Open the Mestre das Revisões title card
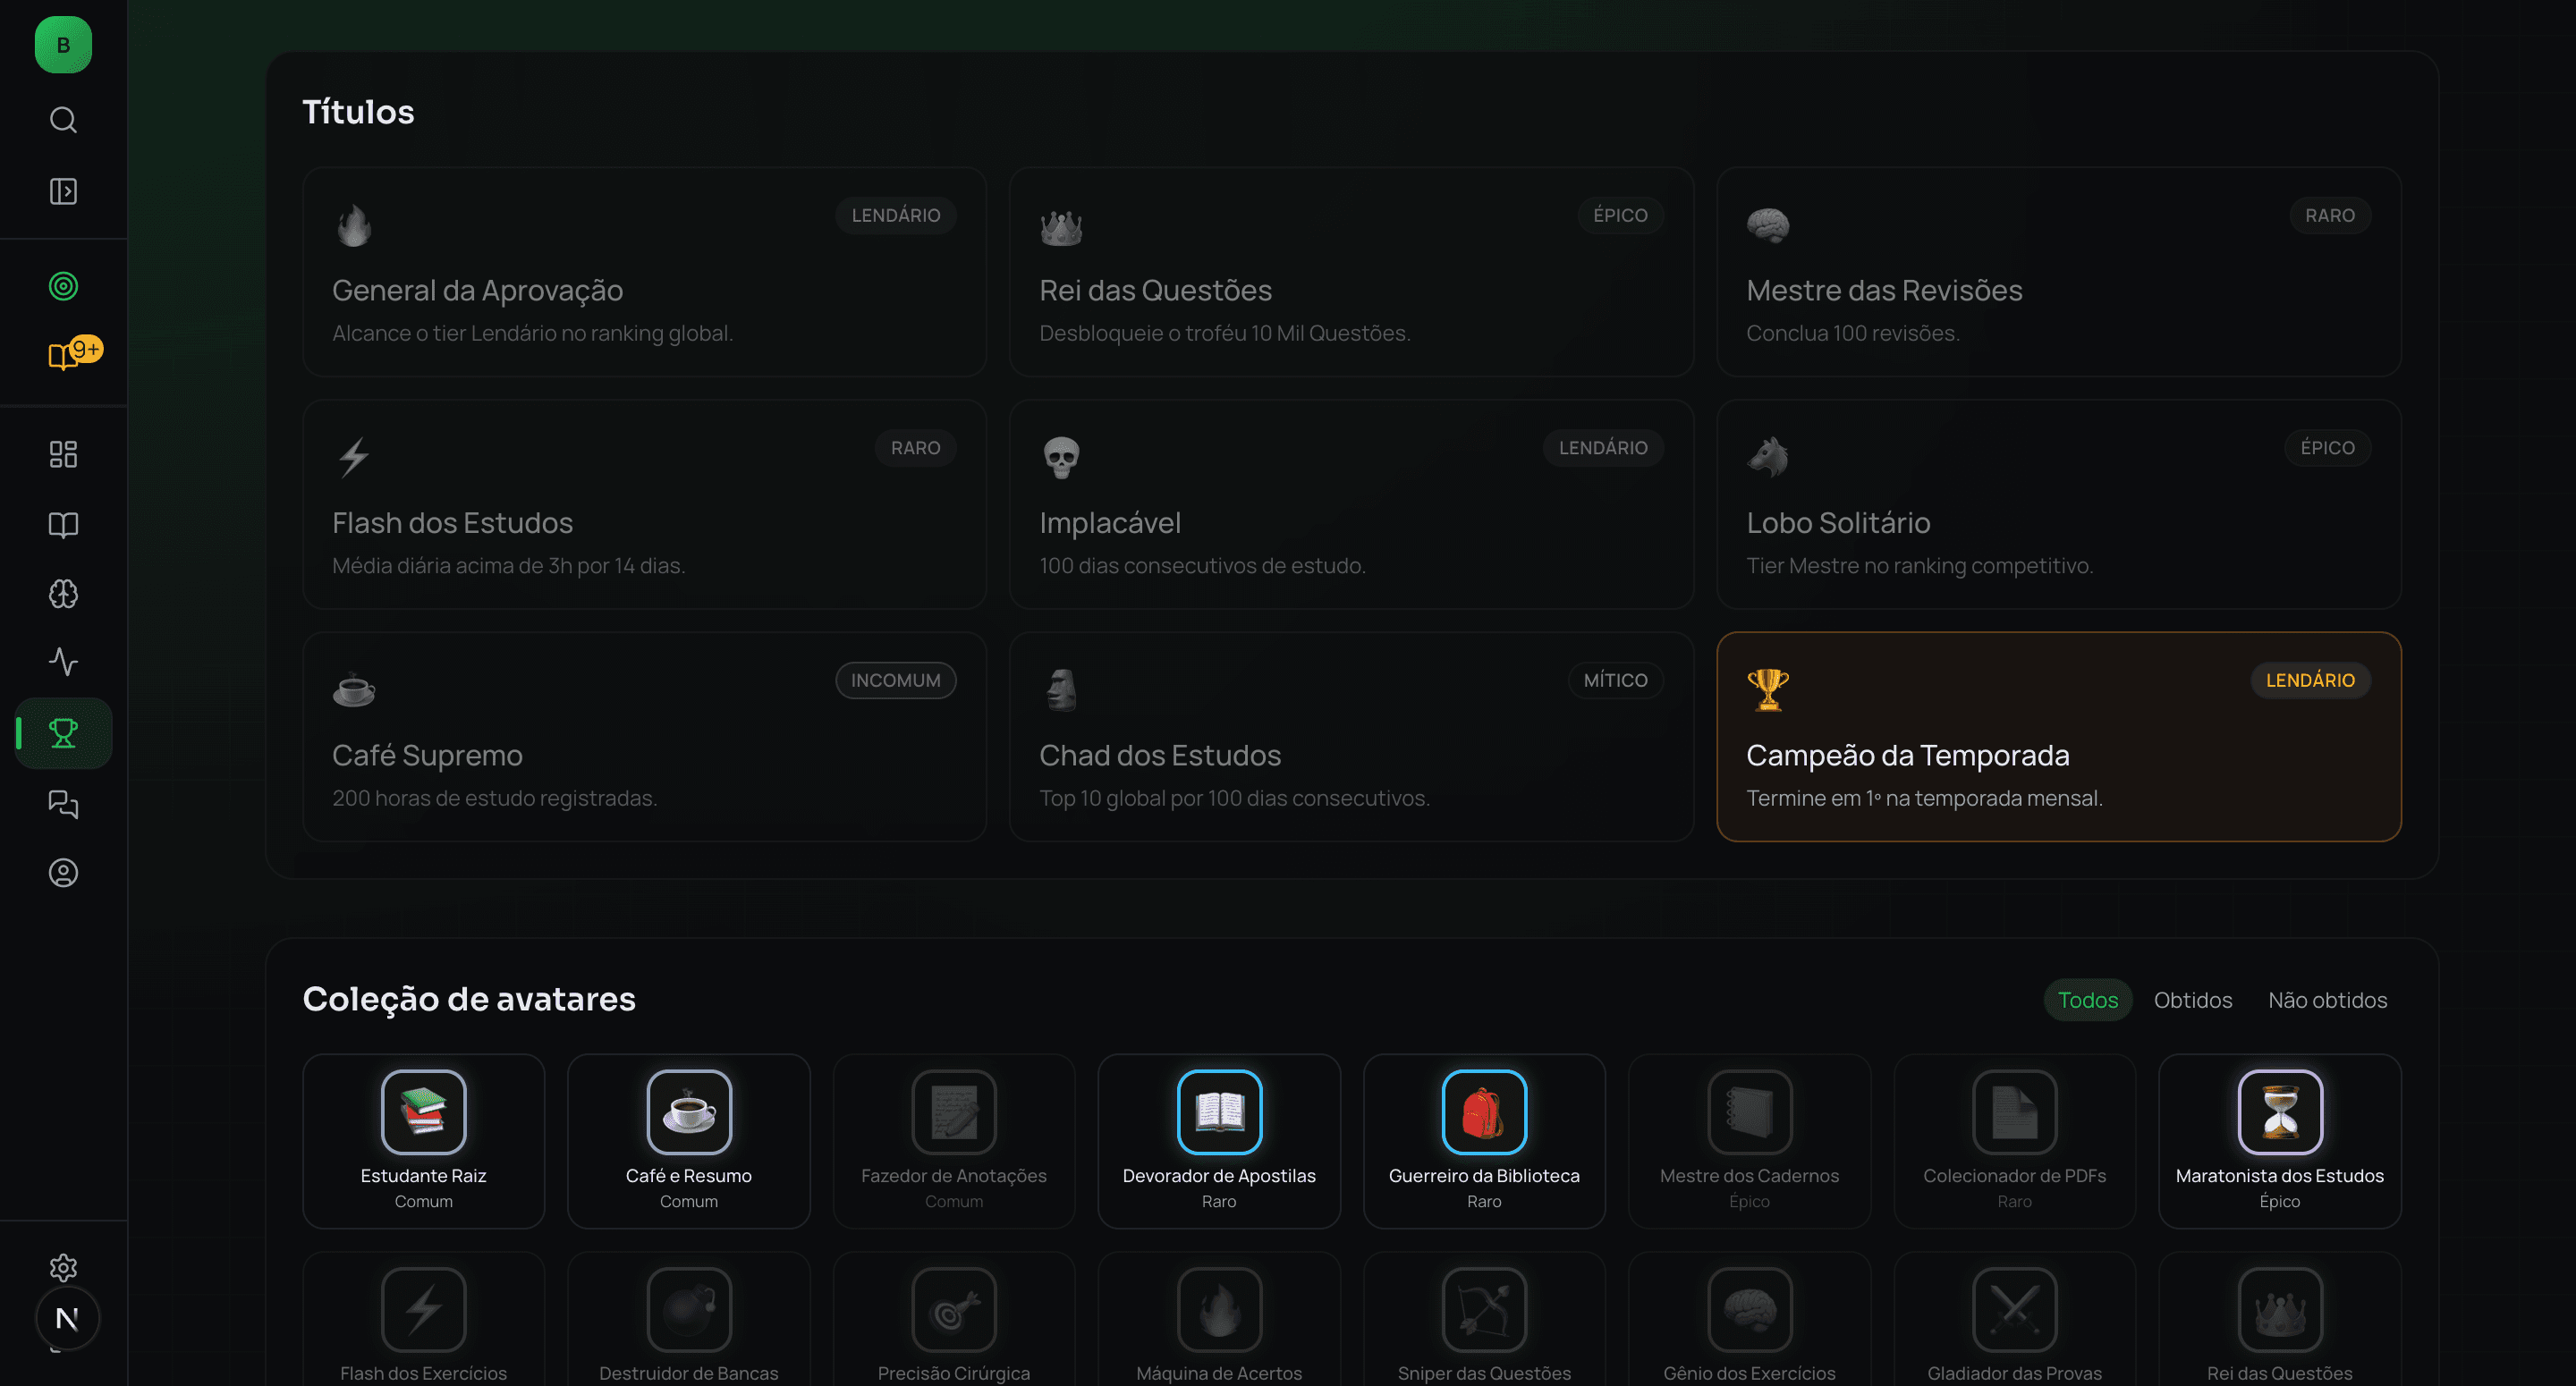The width and height of the screenshot is (2576, 1386). [x=2059, y=272]
